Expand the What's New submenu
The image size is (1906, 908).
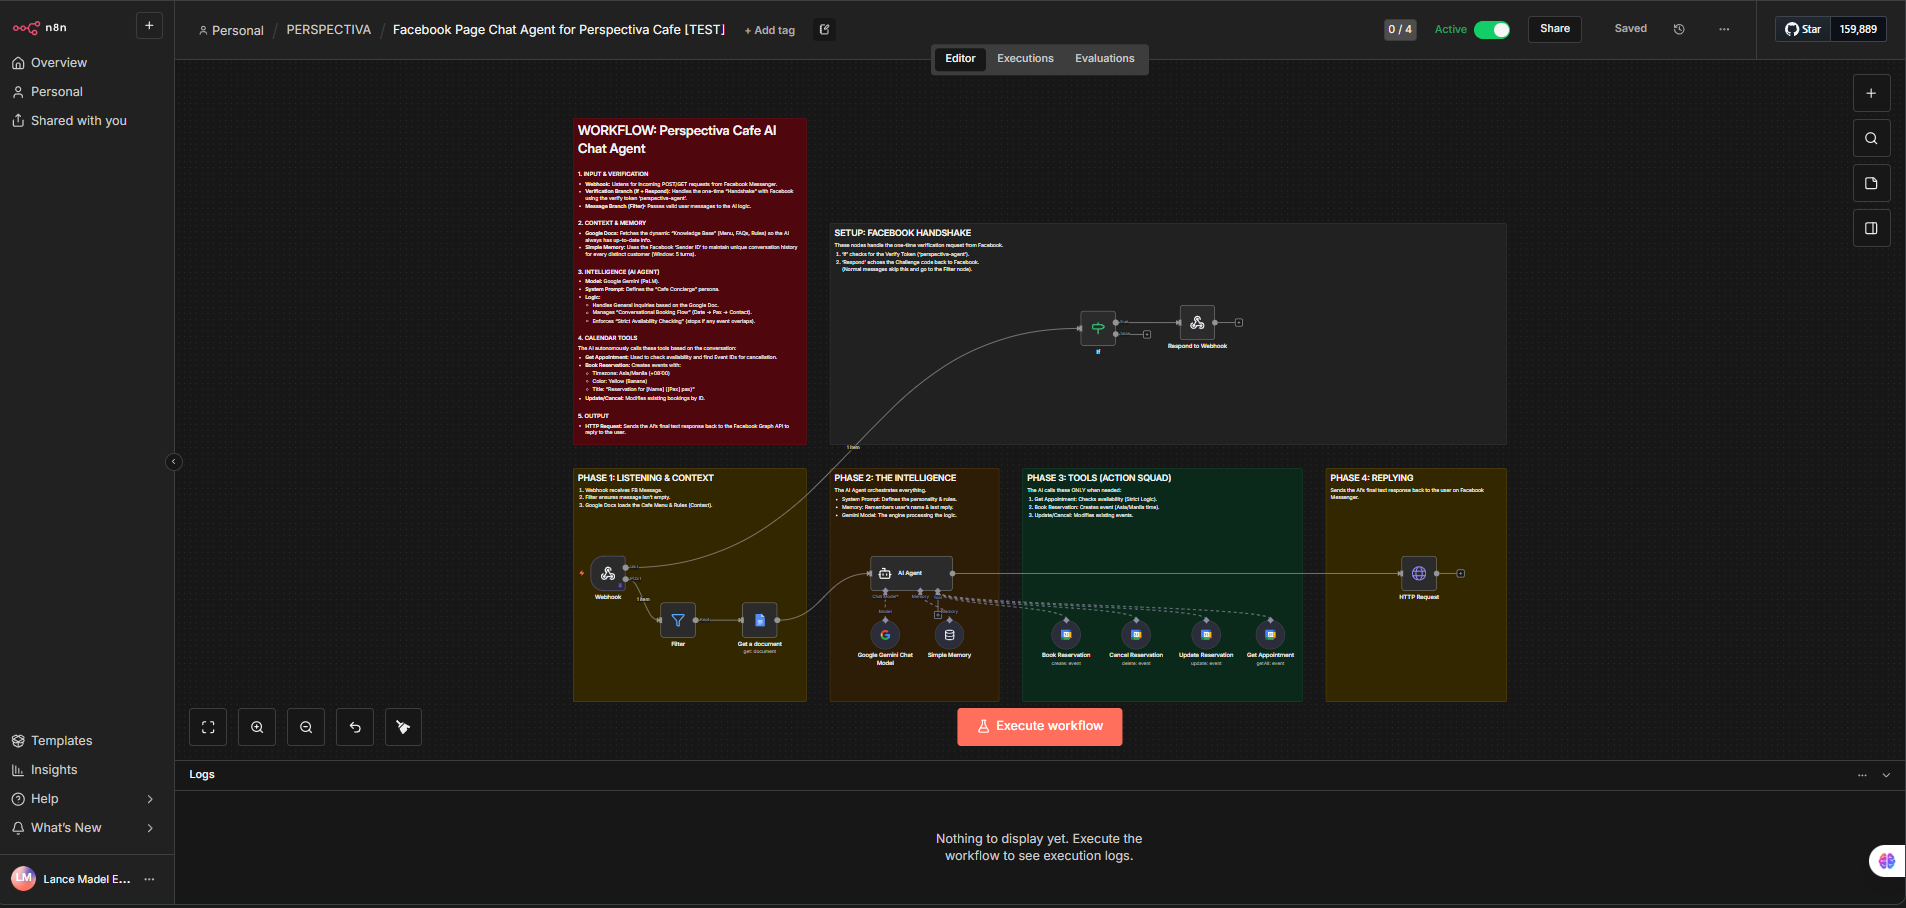click(x=150, y=828)
